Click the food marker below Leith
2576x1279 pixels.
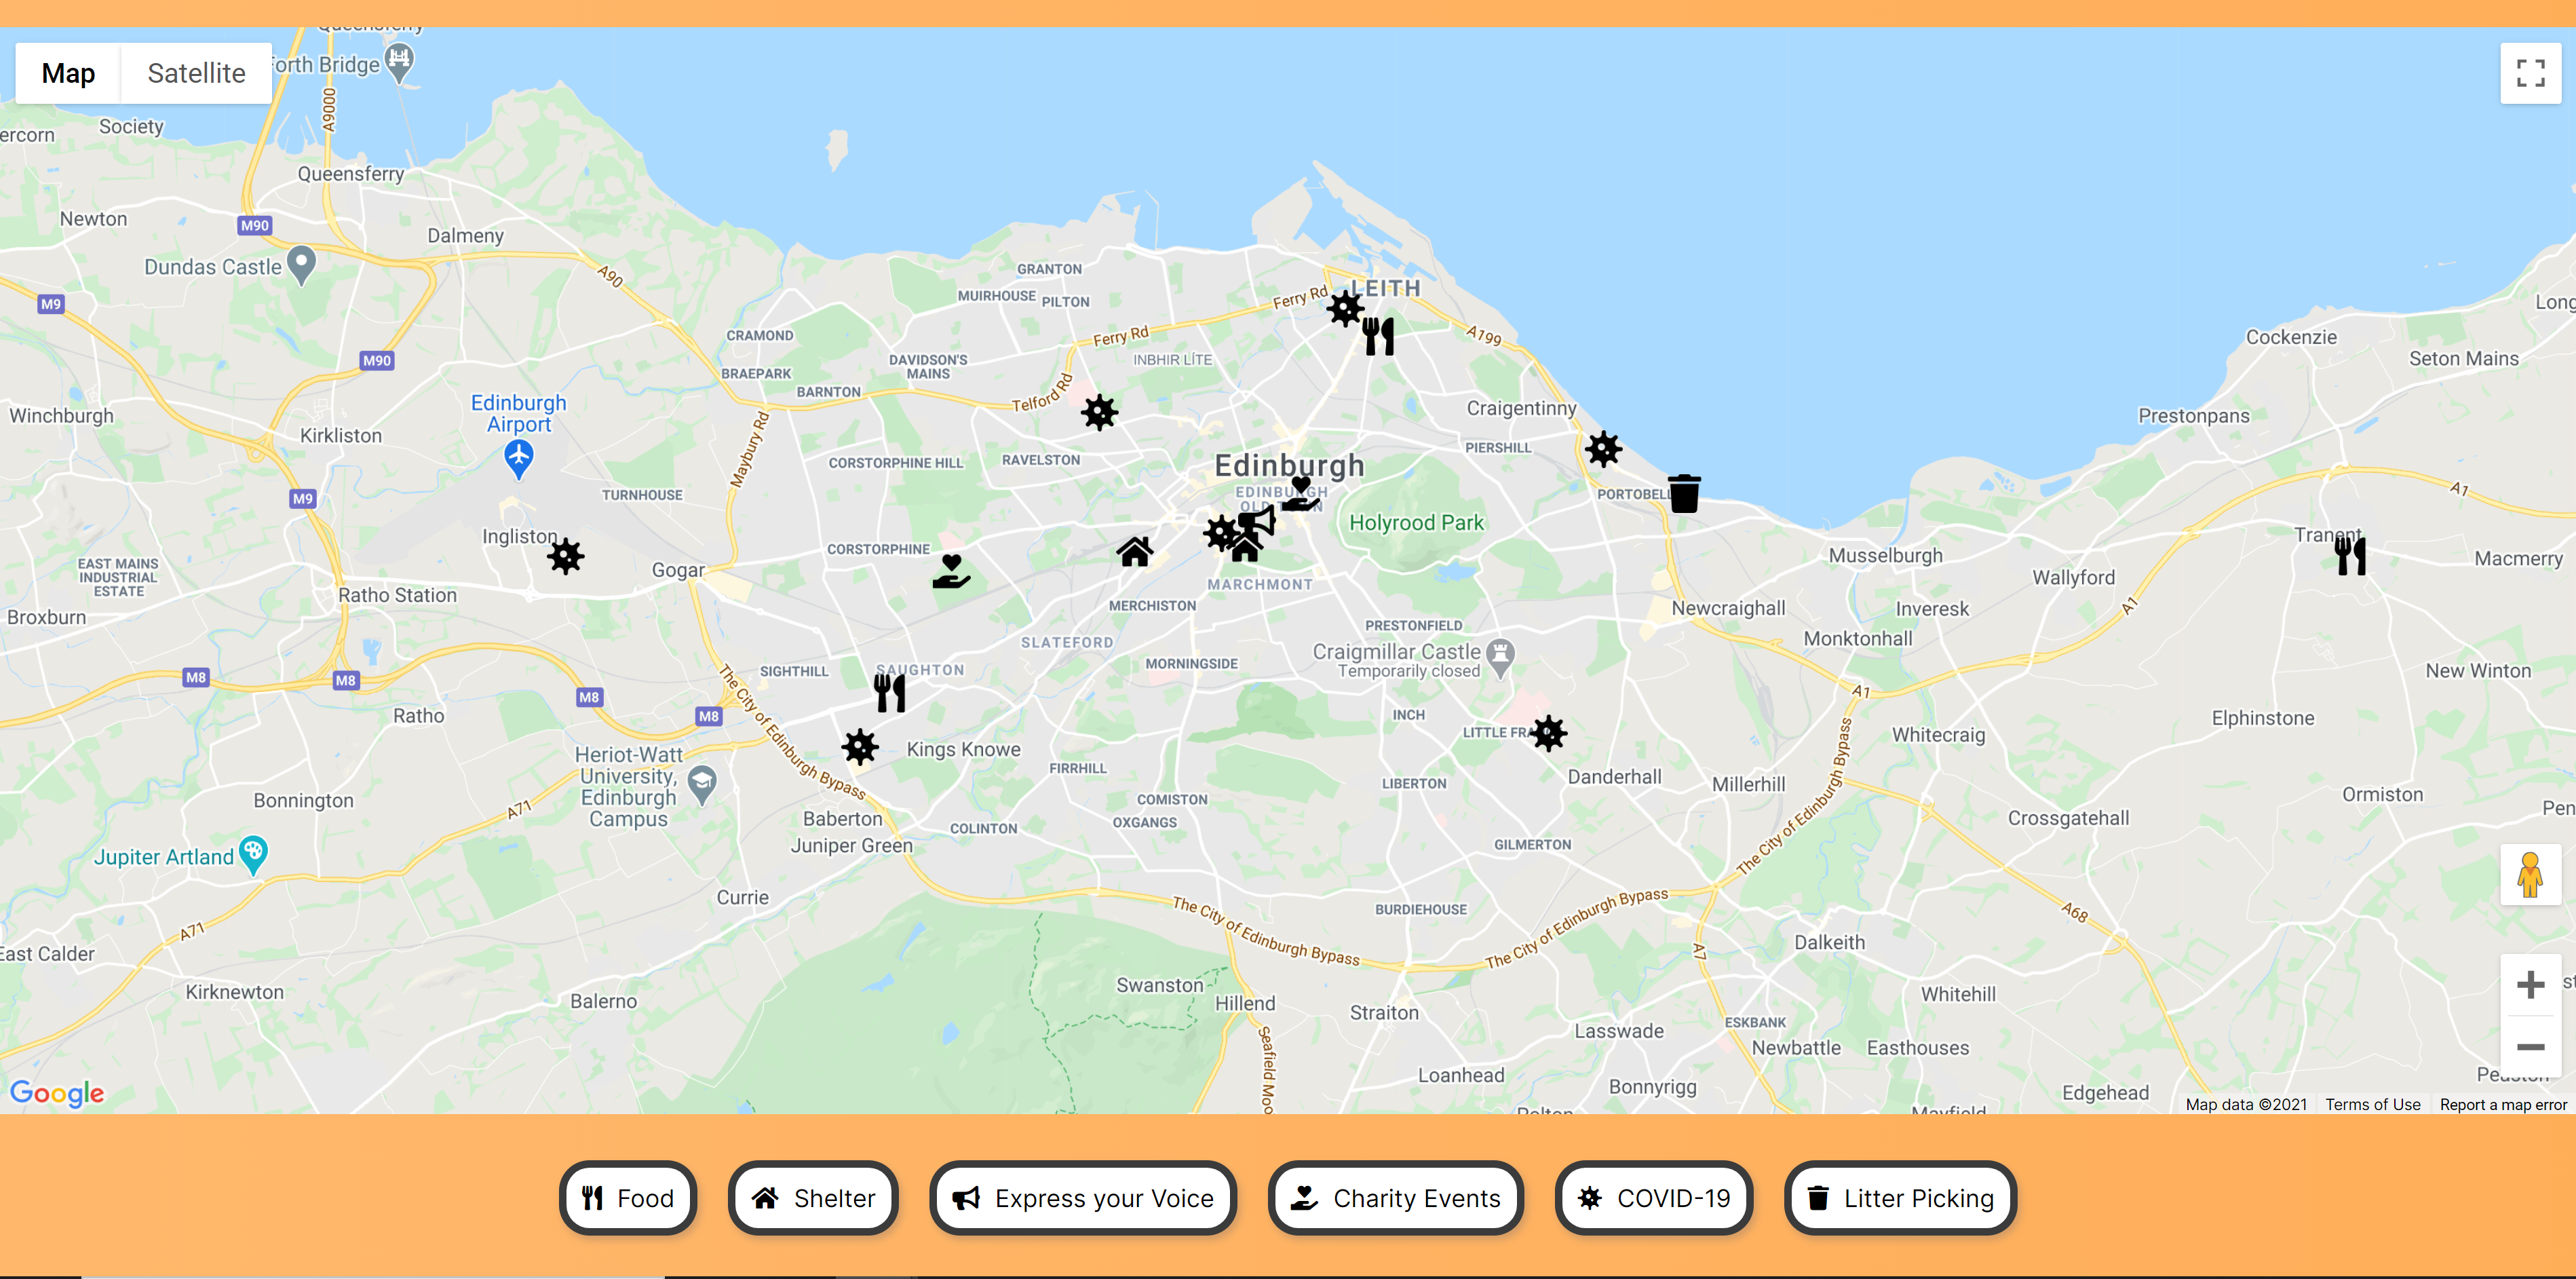tap(1378, 336)
